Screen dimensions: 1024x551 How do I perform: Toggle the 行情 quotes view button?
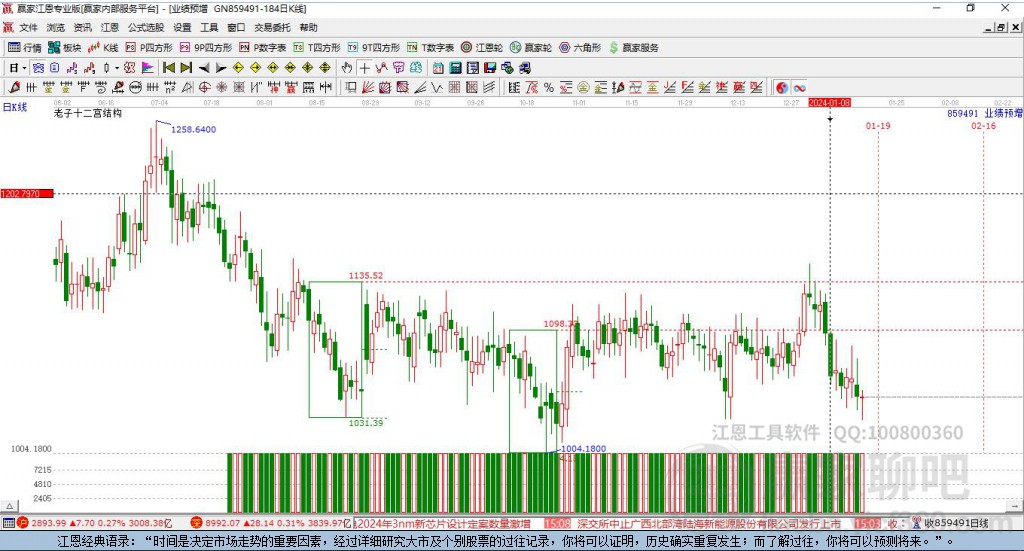tap(25, 47)
